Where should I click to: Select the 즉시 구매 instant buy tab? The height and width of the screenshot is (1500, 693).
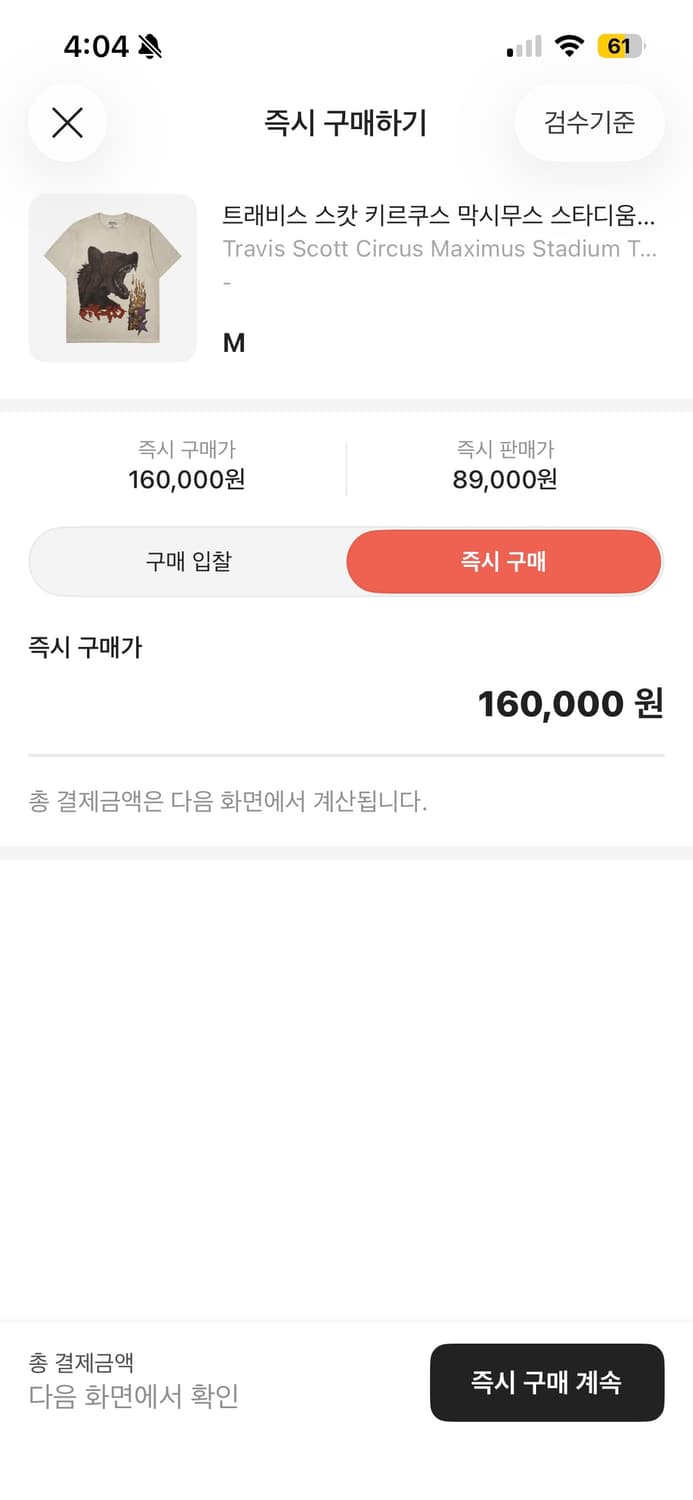(x=503, y=561)
